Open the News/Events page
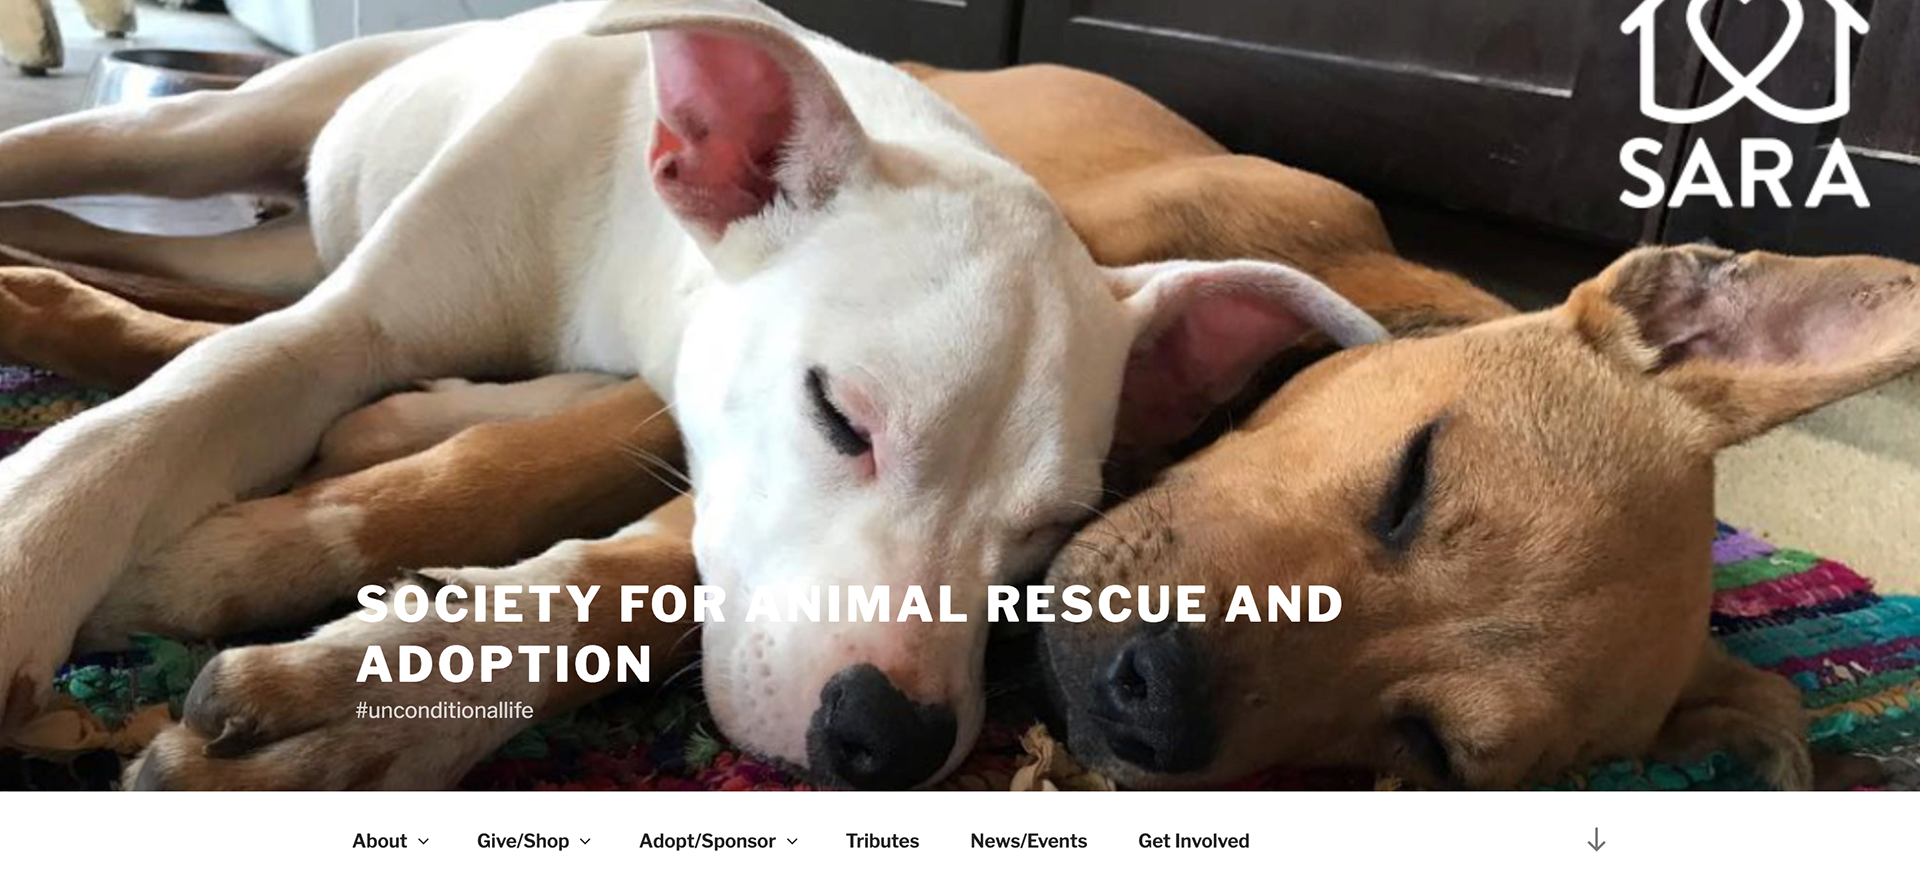Viewport: 1920px width, 881px height. pos(1028,841)
